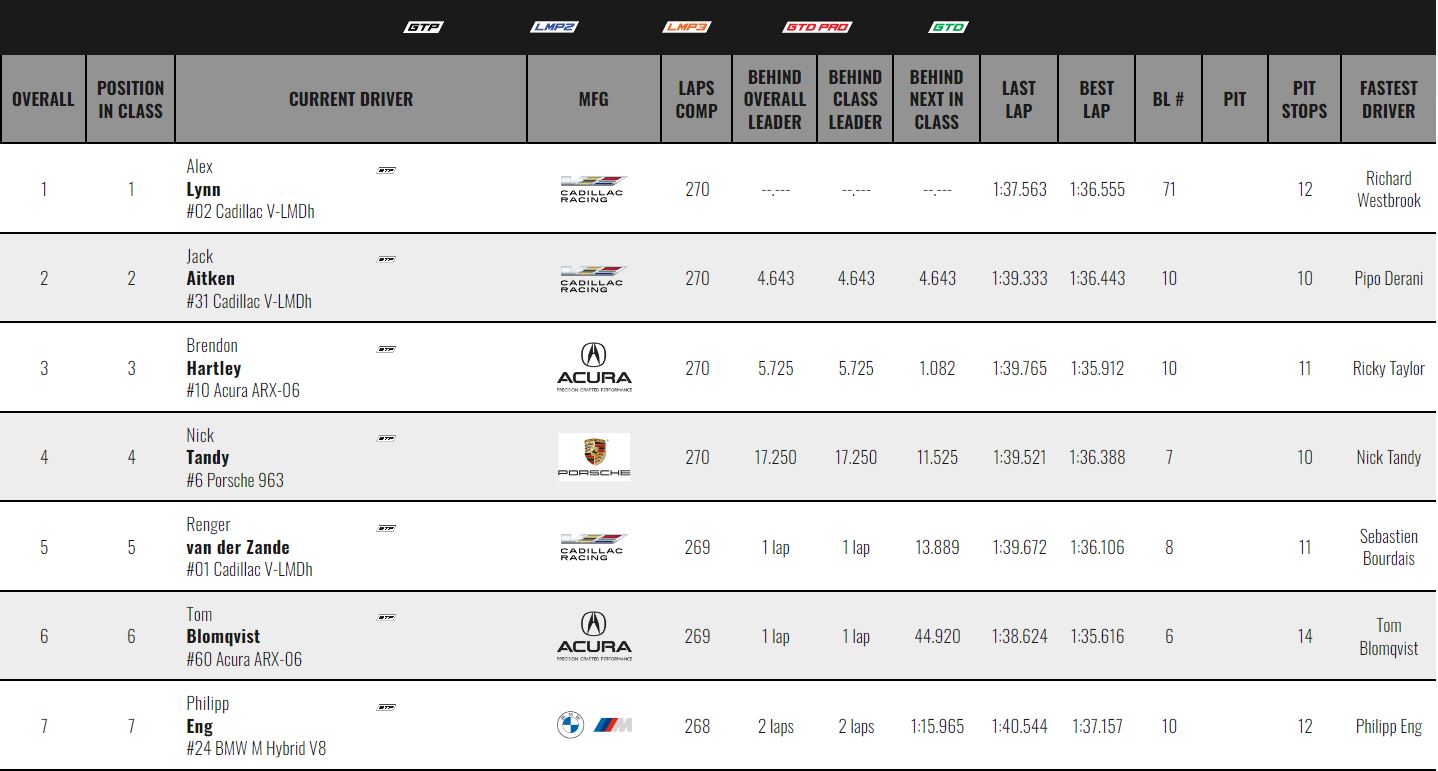
Task: Sort by BEST LAP column header
Action: (x=1096, y=99)
